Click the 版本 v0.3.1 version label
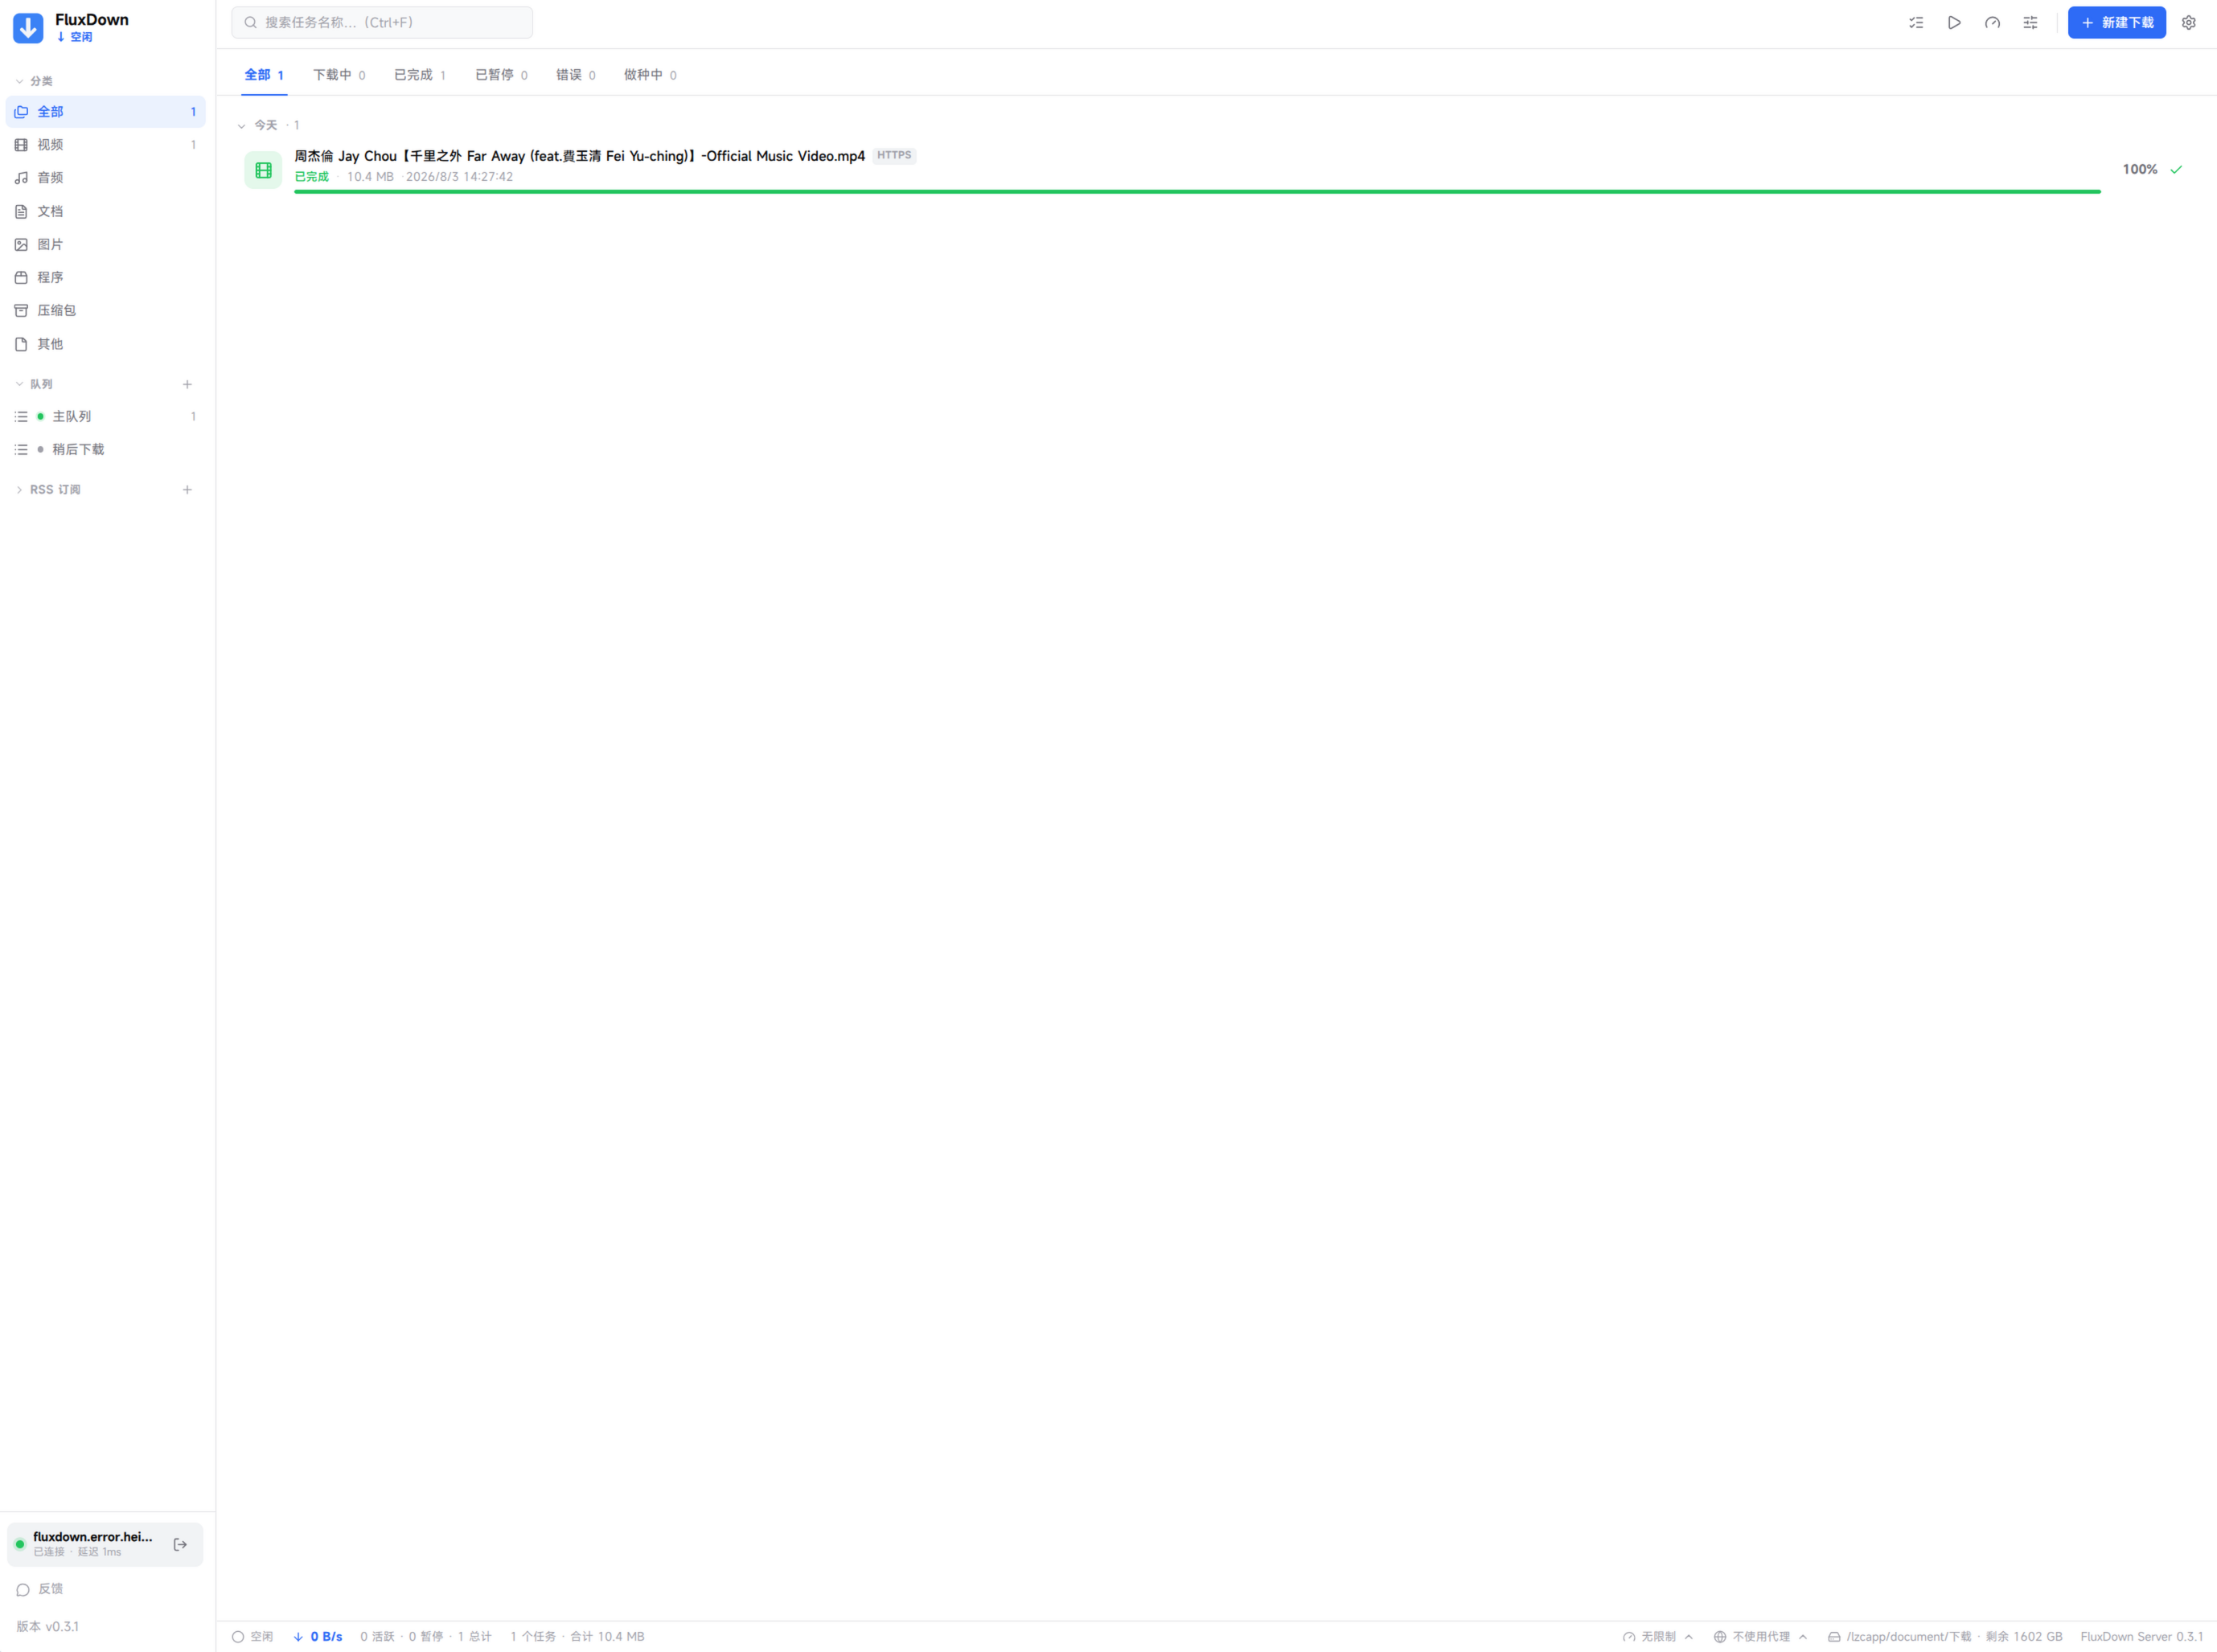 [47, 1626]
